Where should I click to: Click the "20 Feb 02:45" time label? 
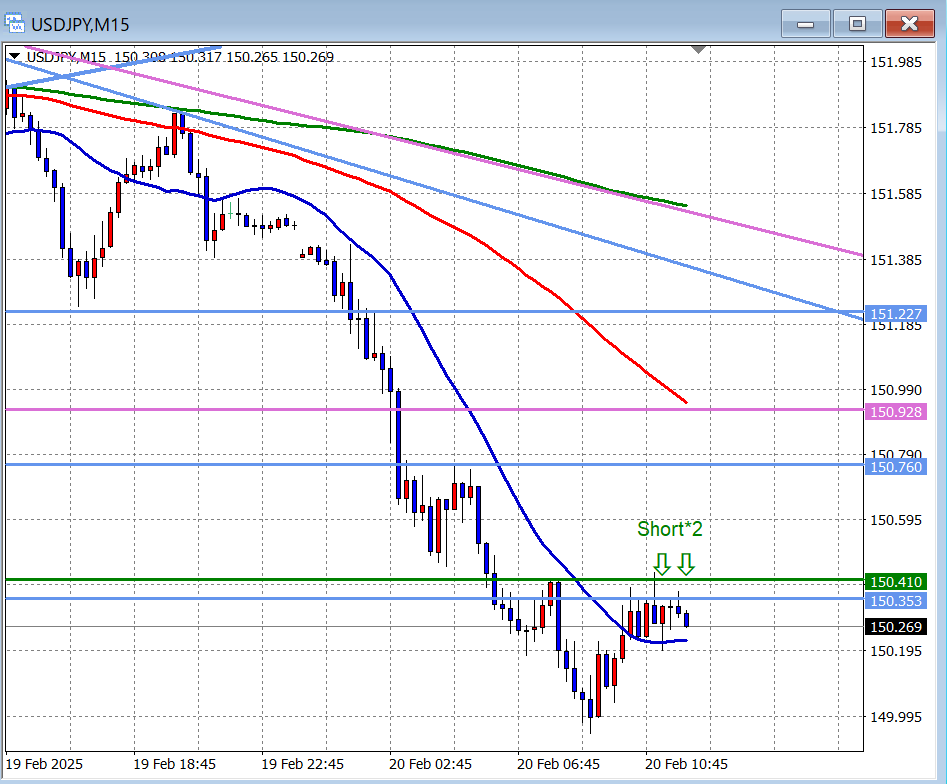tap(430, 764)
